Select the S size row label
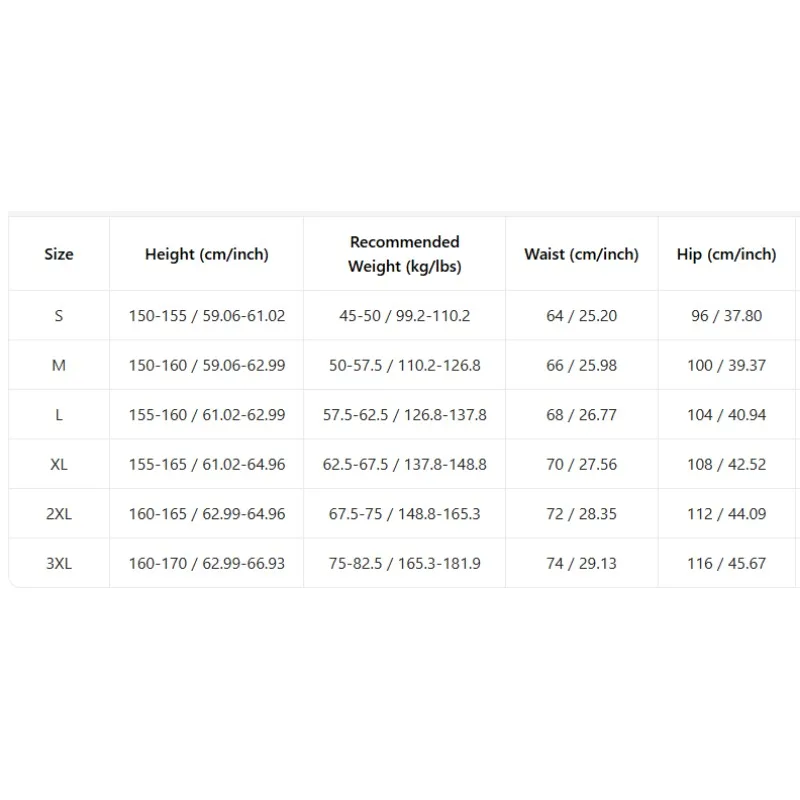The height and width of the screenshot is (800, 800). (59, 316)
